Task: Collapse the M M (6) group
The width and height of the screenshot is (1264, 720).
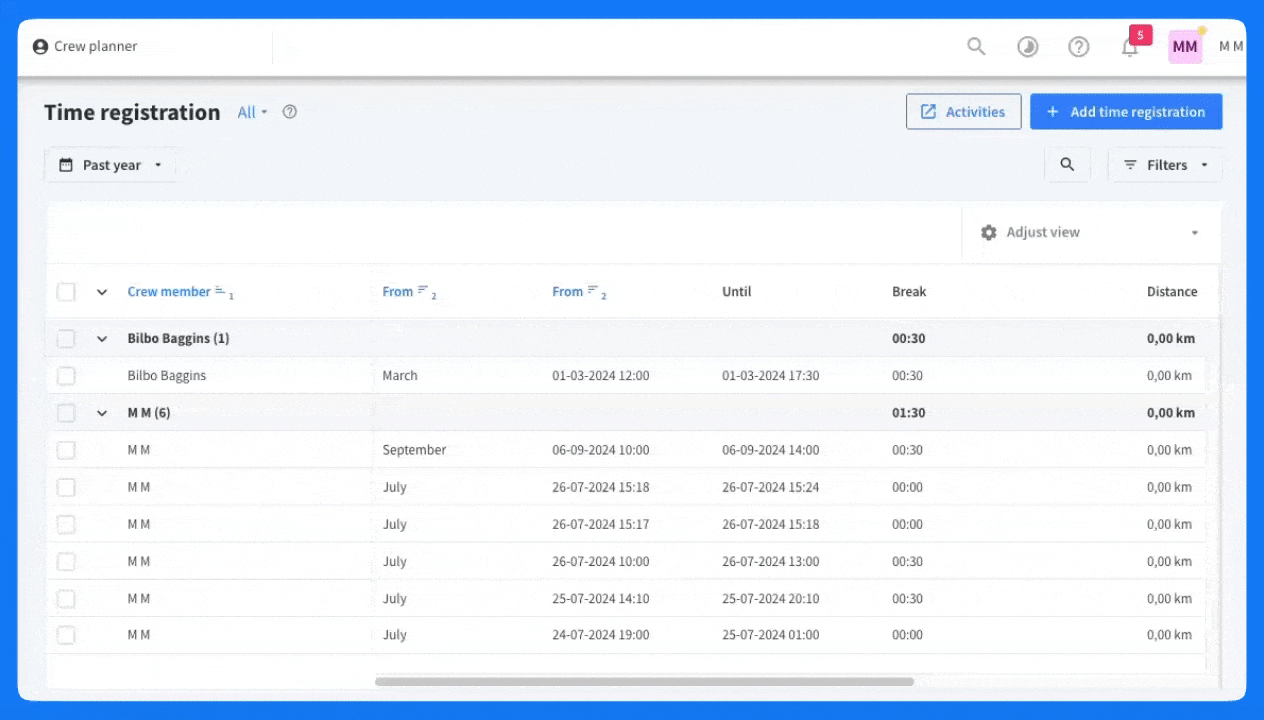Action: pyautogui.click(x=101, y=413)
